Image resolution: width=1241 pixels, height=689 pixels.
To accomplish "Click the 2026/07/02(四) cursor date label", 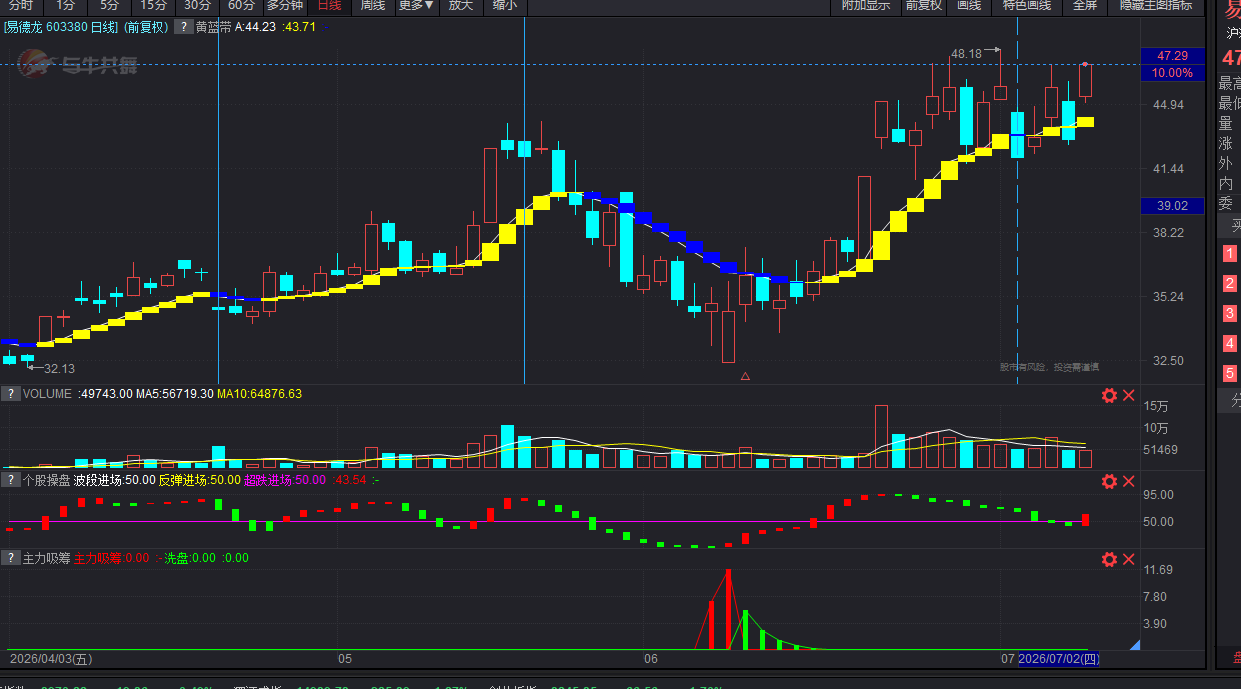I will pos(1060,659).
